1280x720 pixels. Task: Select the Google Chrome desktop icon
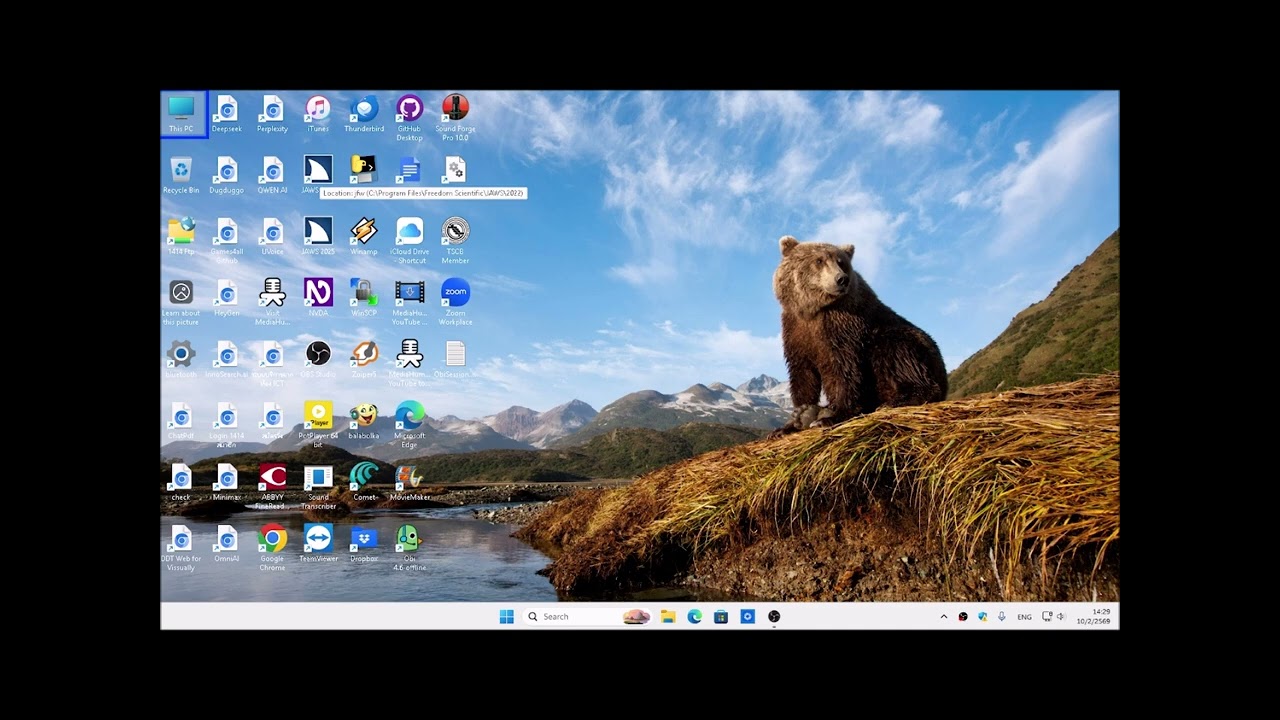click(272, 548)
